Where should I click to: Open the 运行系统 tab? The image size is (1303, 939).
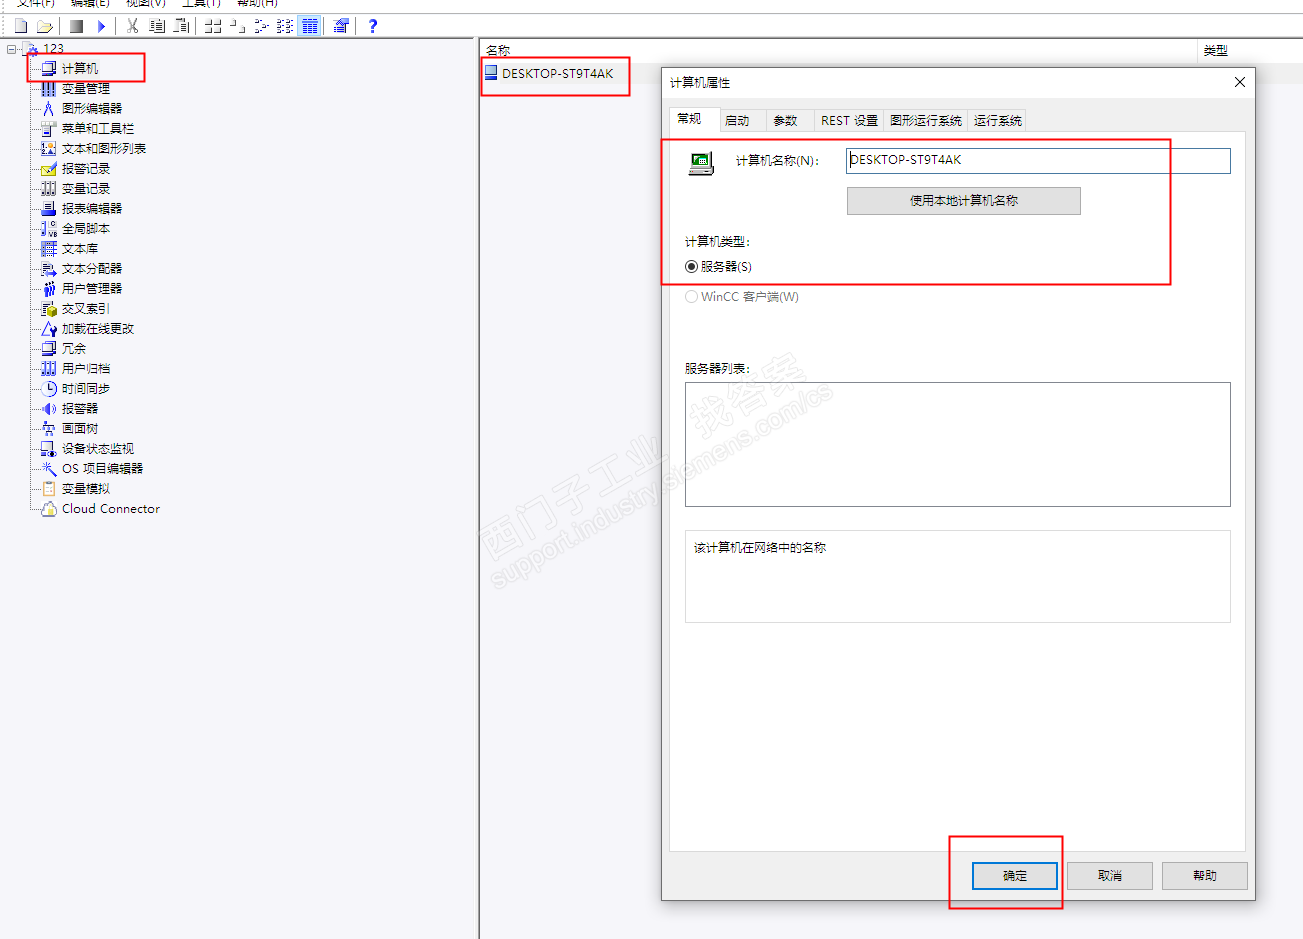998,120
